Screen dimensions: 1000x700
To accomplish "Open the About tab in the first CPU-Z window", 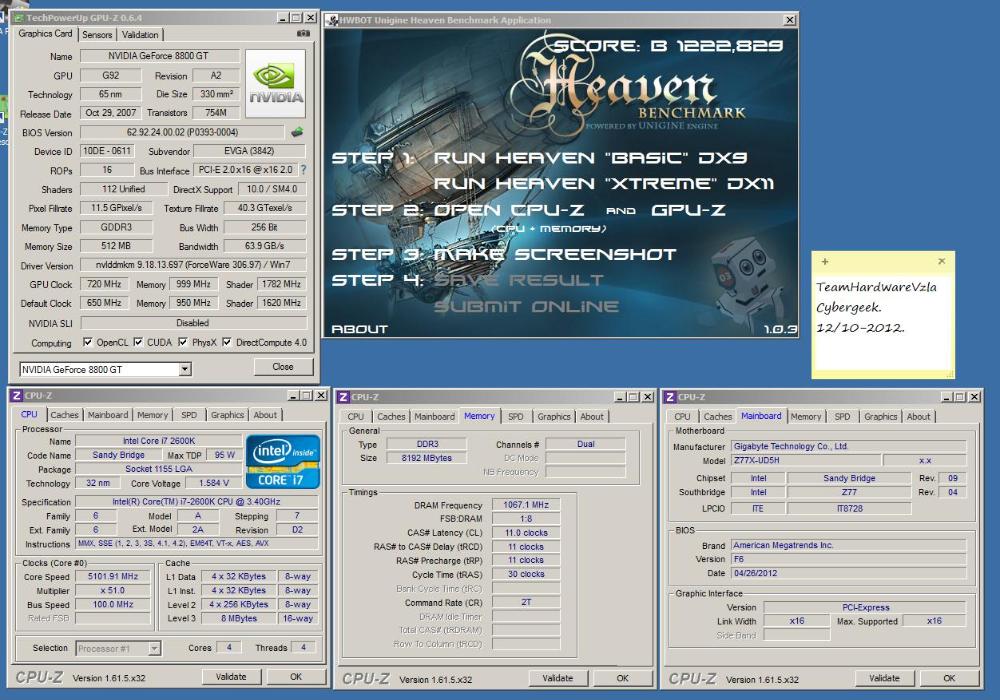I will pos(265,415).
